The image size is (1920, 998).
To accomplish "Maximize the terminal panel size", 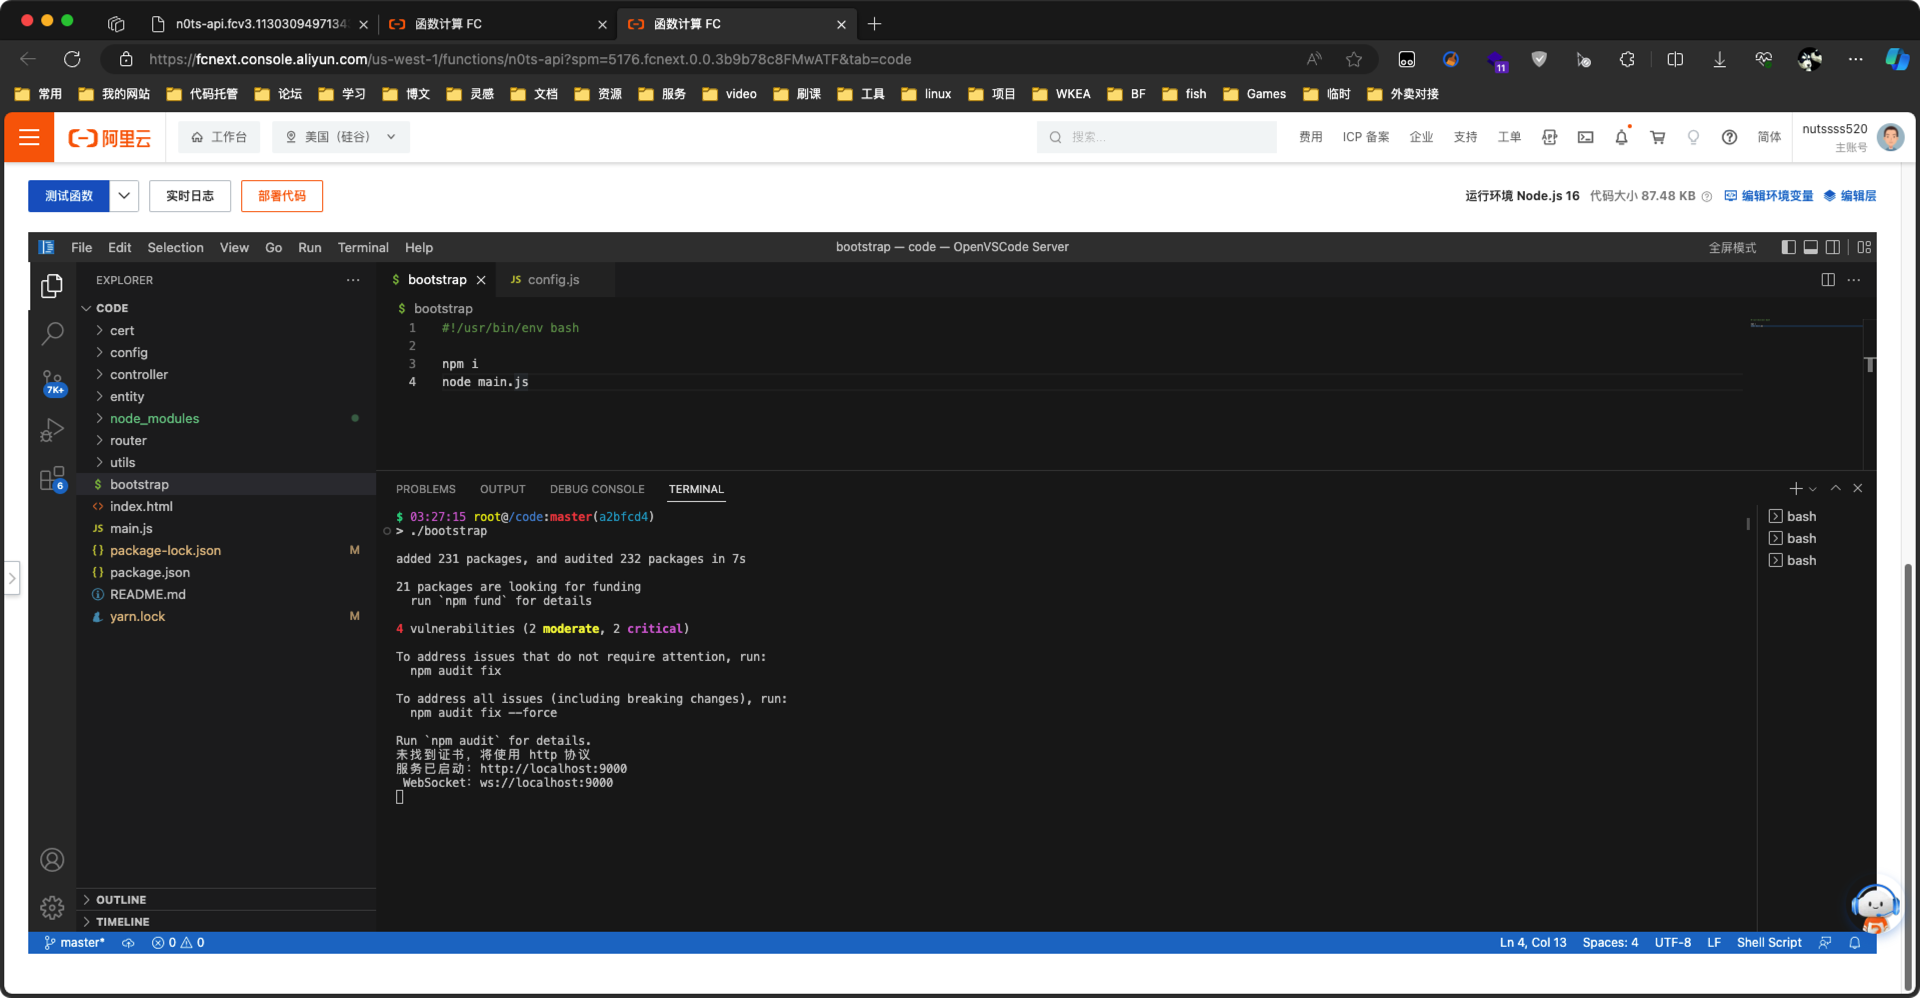I will pos(1835,488).
